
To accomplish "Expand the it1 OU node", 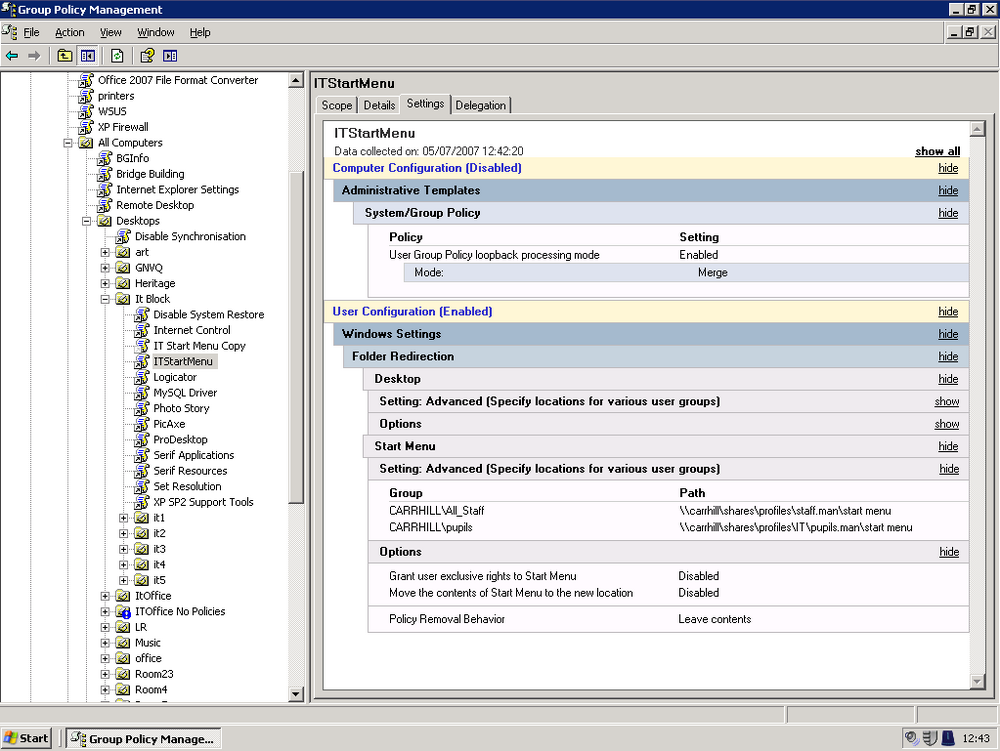I will pyautogui.click(x=124, y=518).
